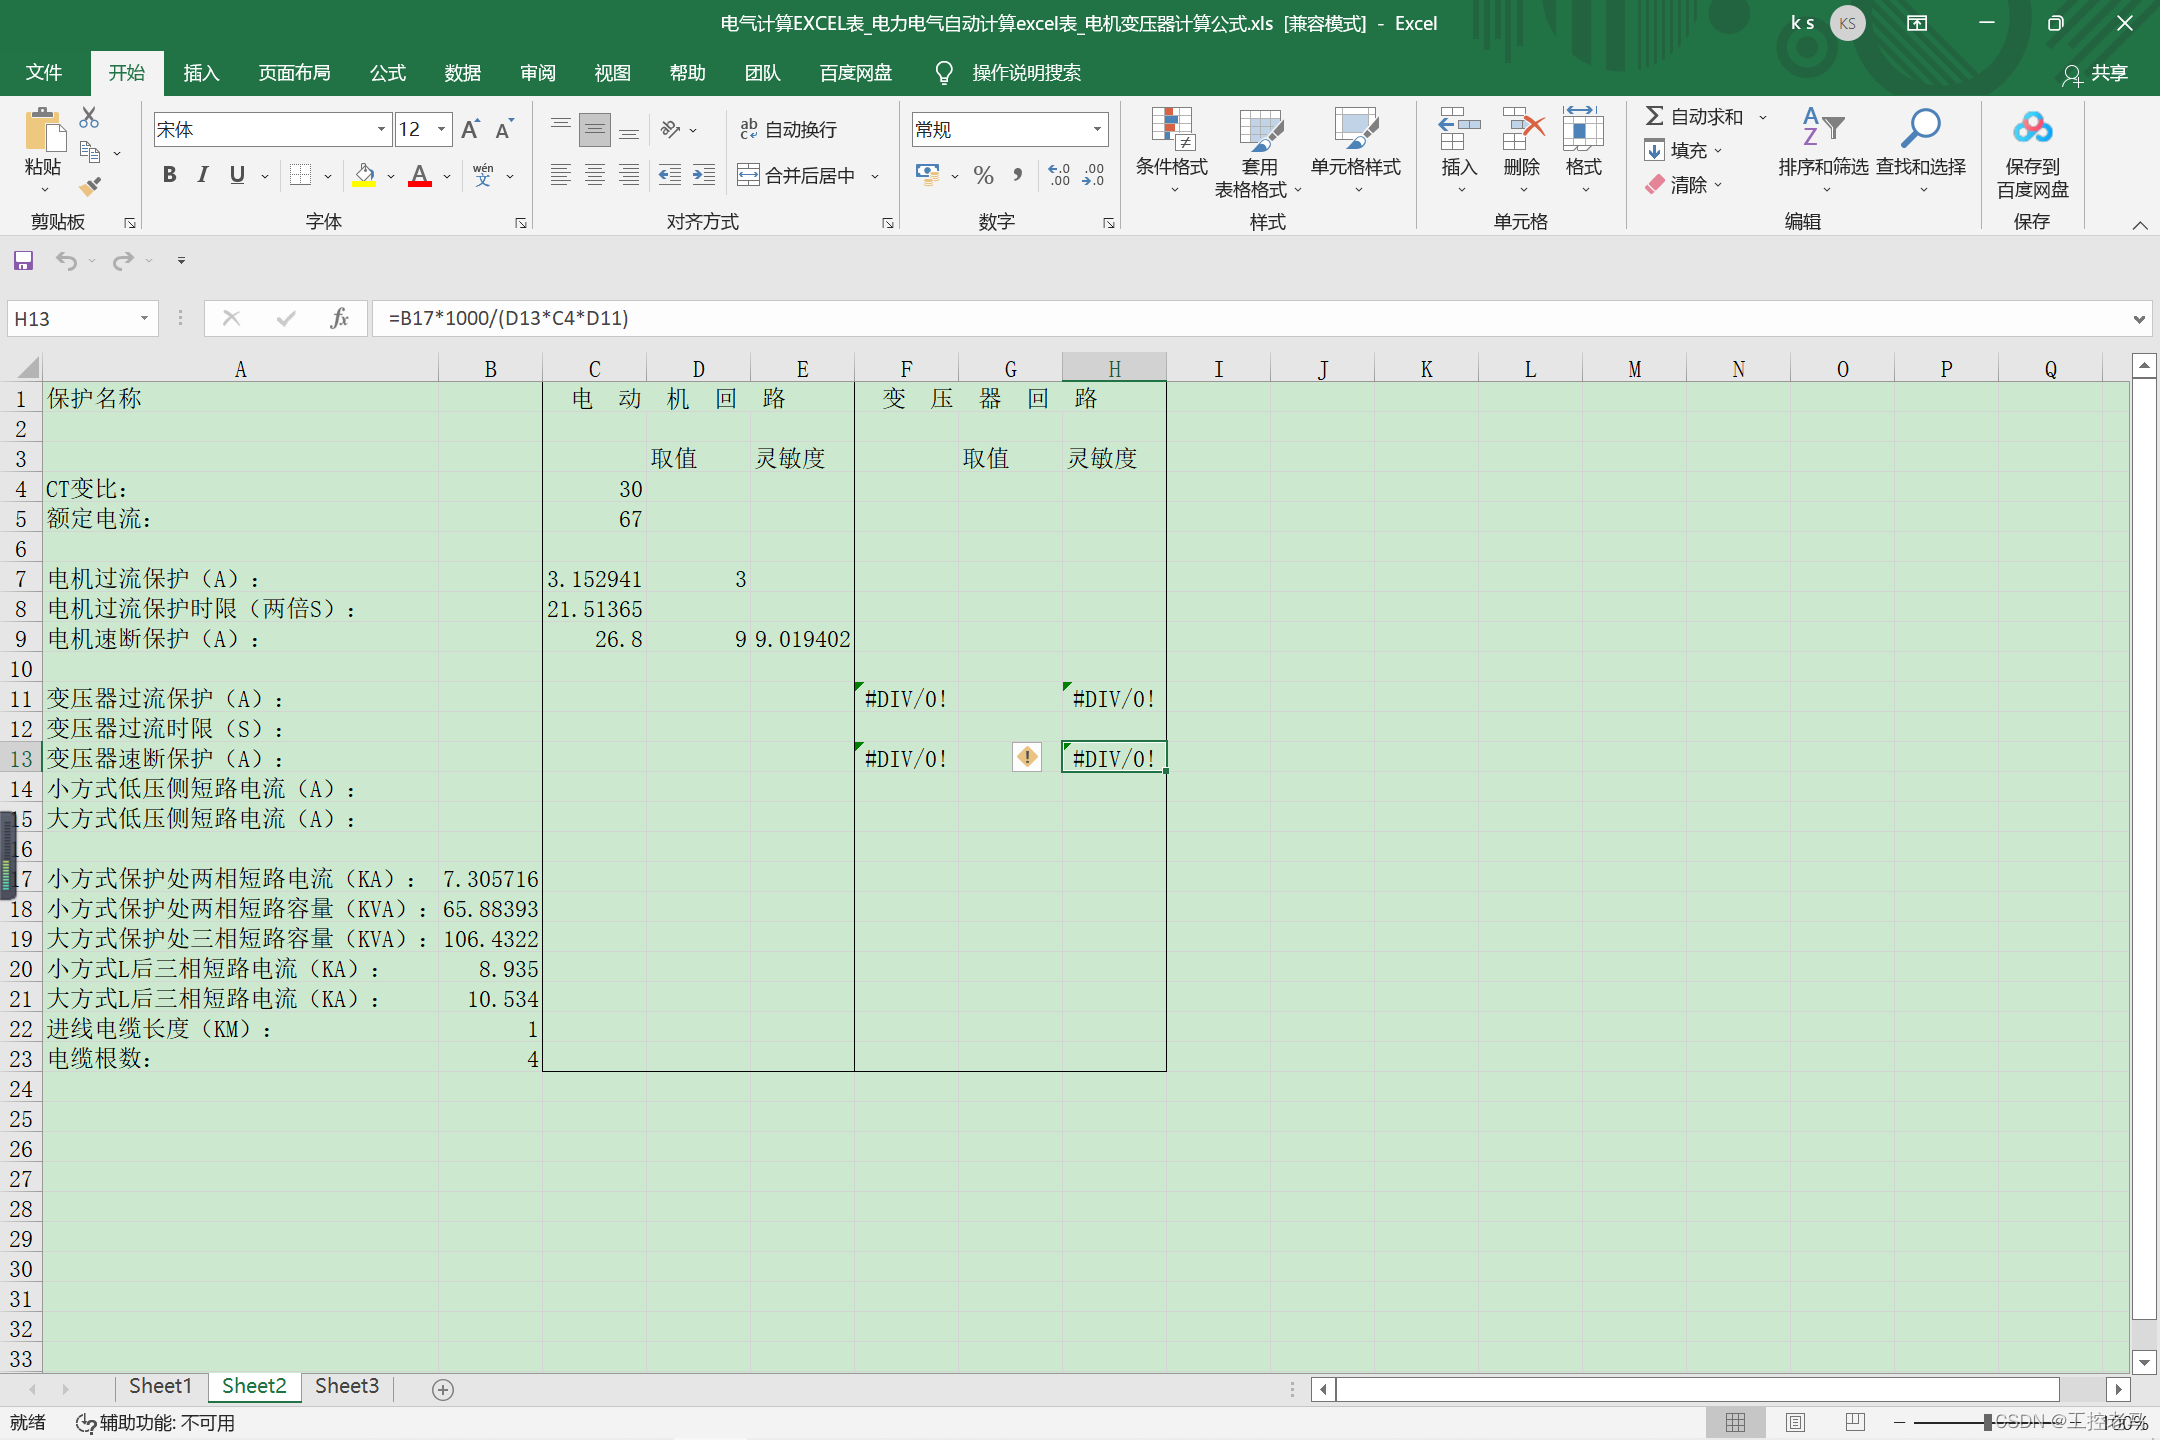
Task: Toggle Italic formatting
Action: coord(203,175)
